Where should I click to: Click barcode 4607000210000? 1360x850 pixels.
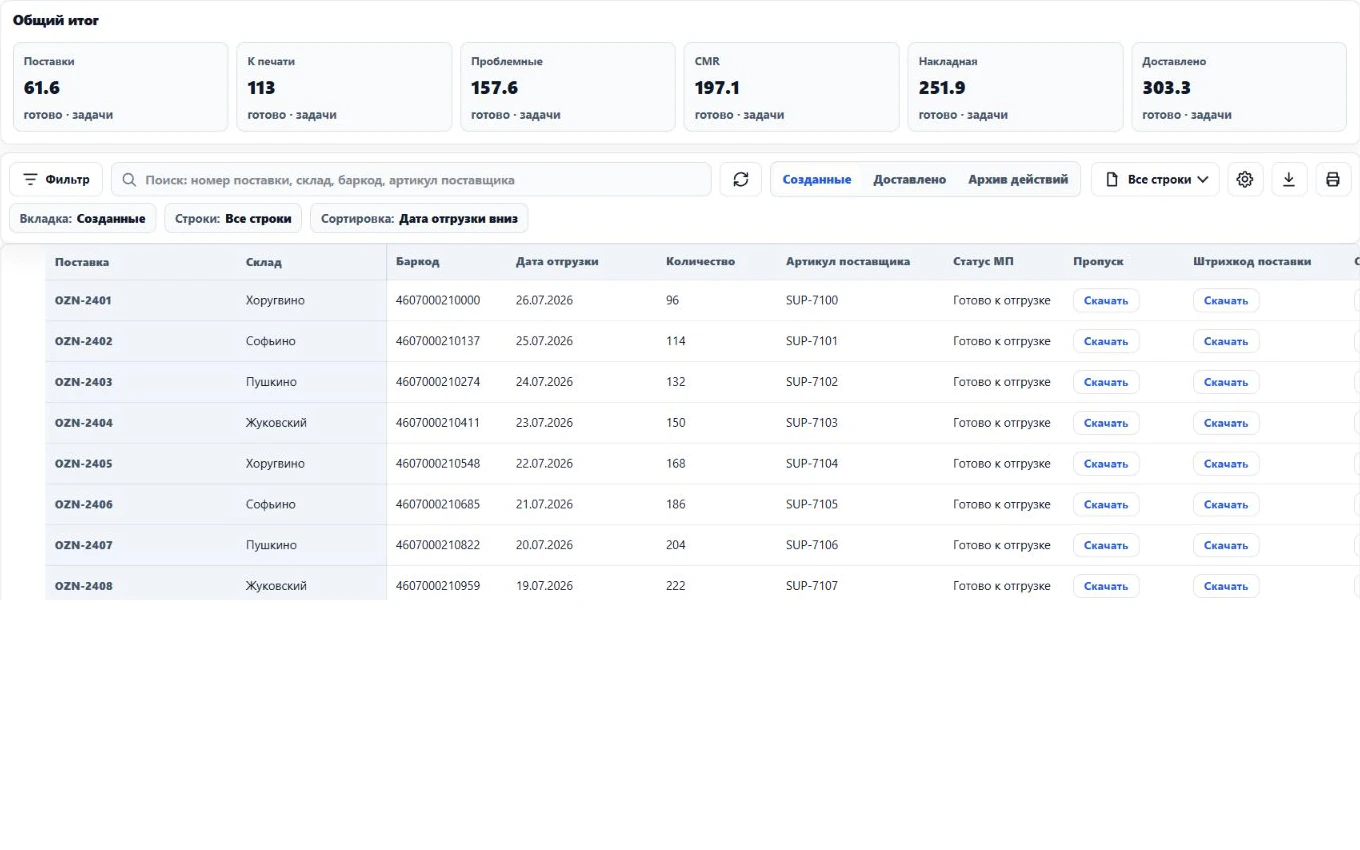[x=438, y=300]
